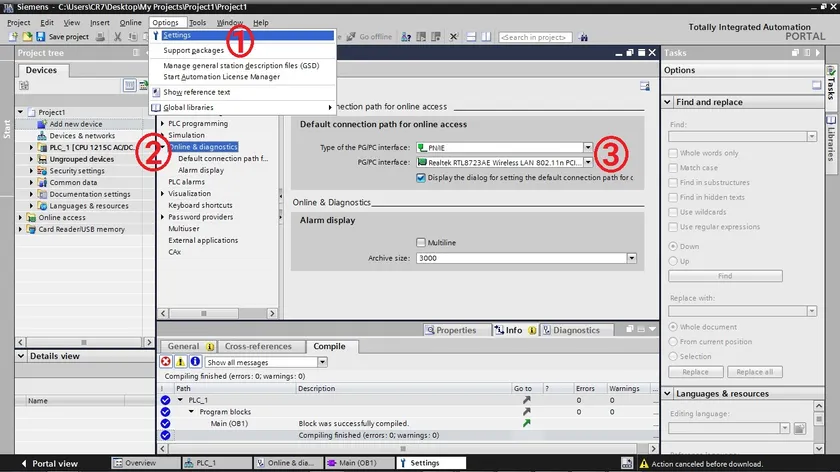
Task: Expand PLC programming settings node
Action: pos(163,123)
